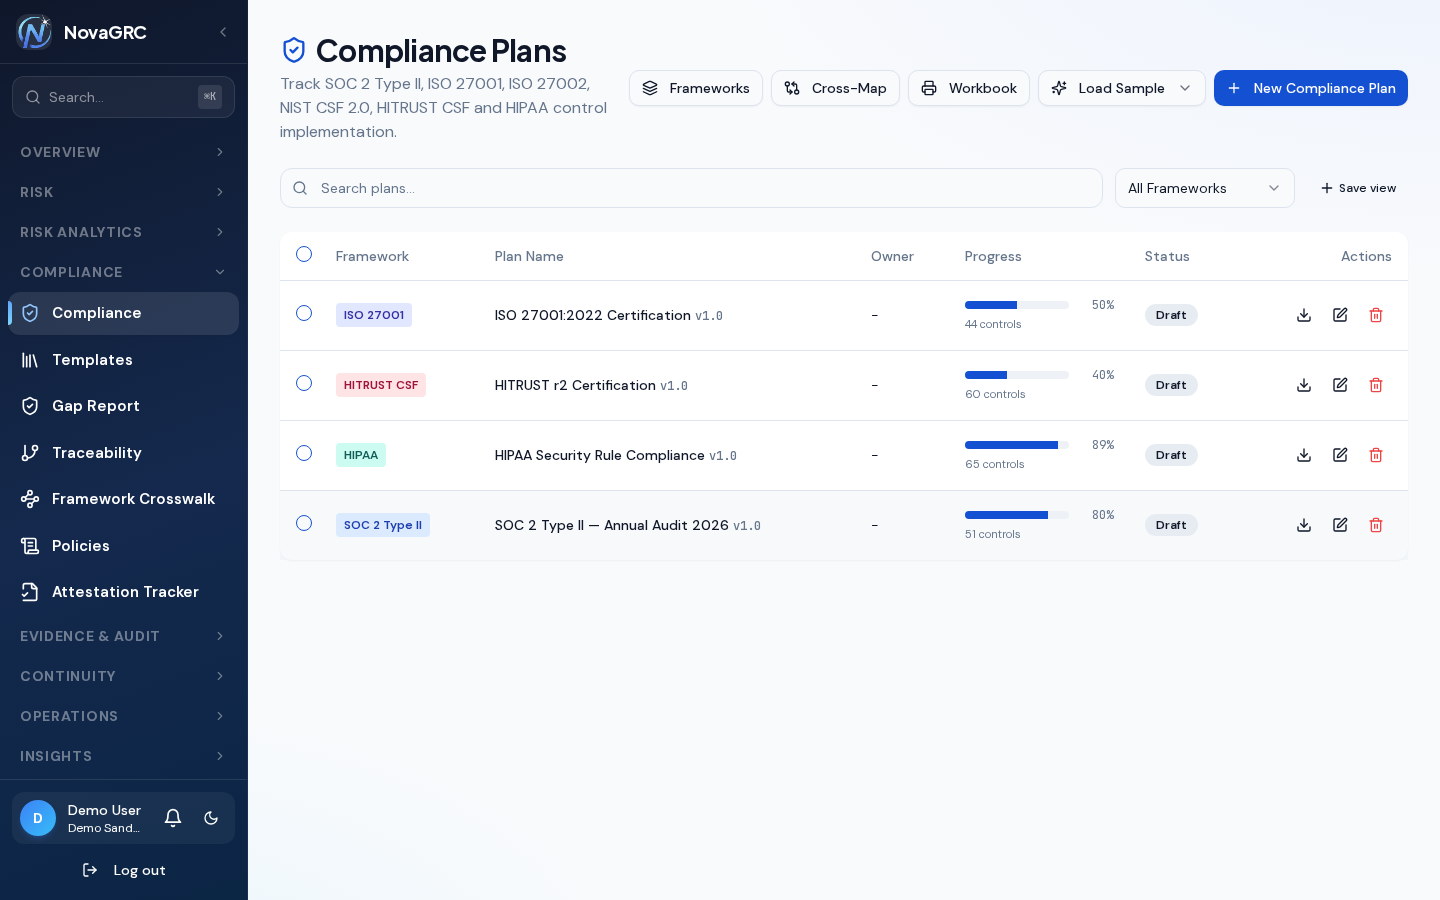Click the HITRUST CSF framework badge
Screen dimensions: 1440x900
(x=381, y=385)
